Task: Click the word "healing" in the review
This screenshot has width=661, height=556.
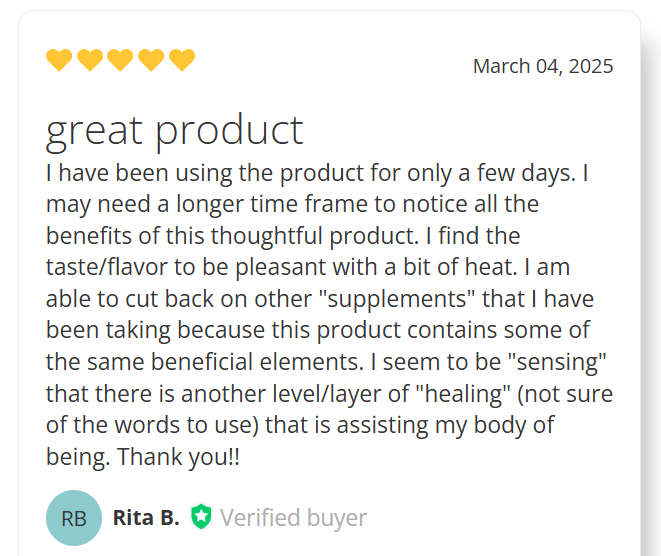Action: [x=463, y=393]
